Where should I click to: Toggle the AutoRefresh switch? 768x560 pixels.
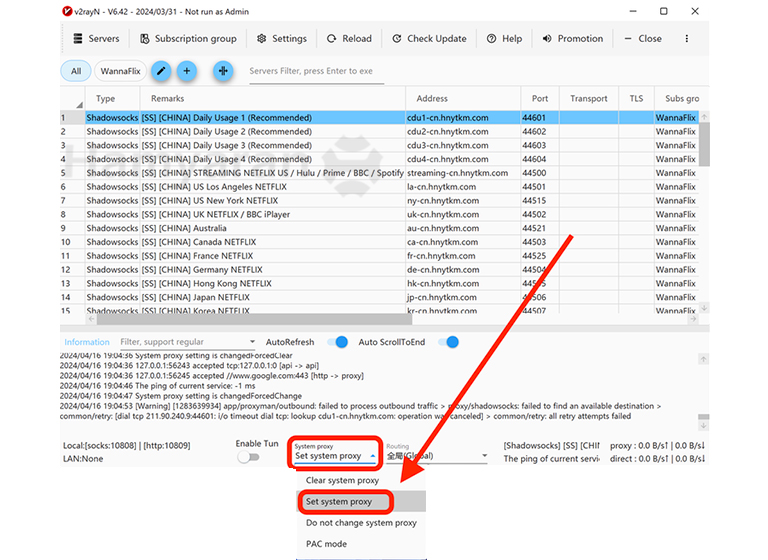(x=339, y=342)
